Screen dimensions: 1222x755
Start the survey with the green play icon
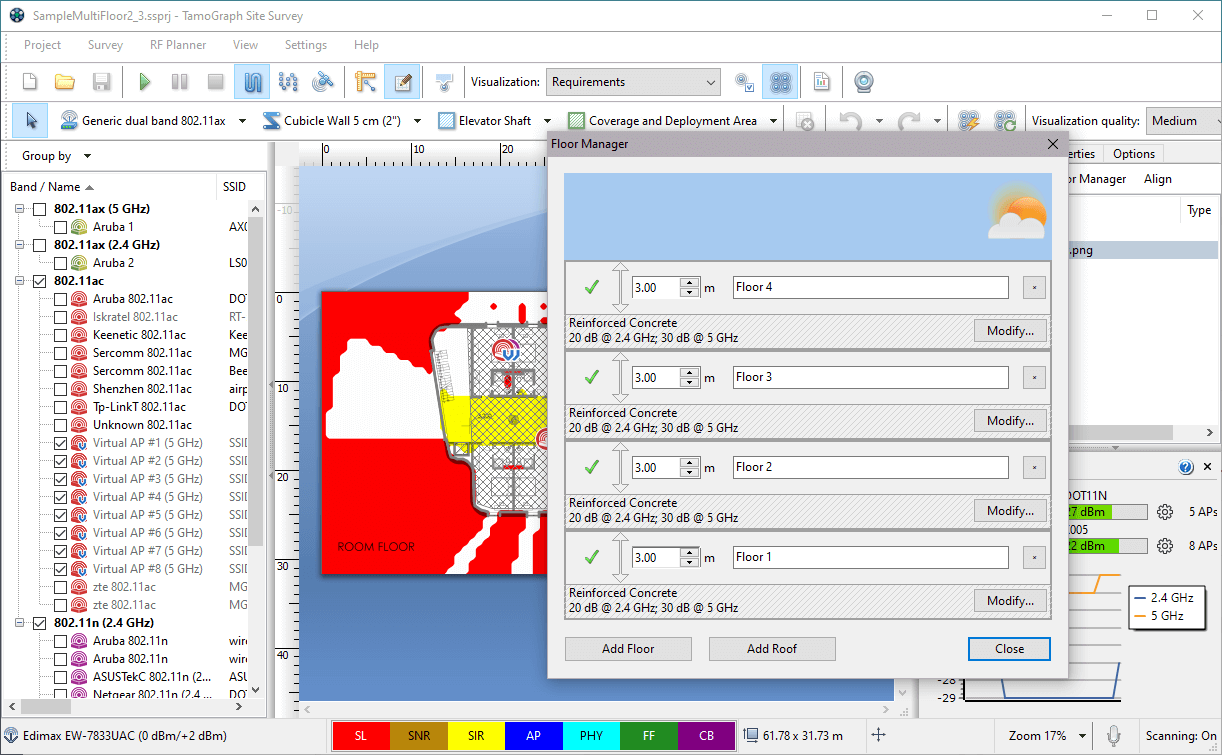click(145, 82)
